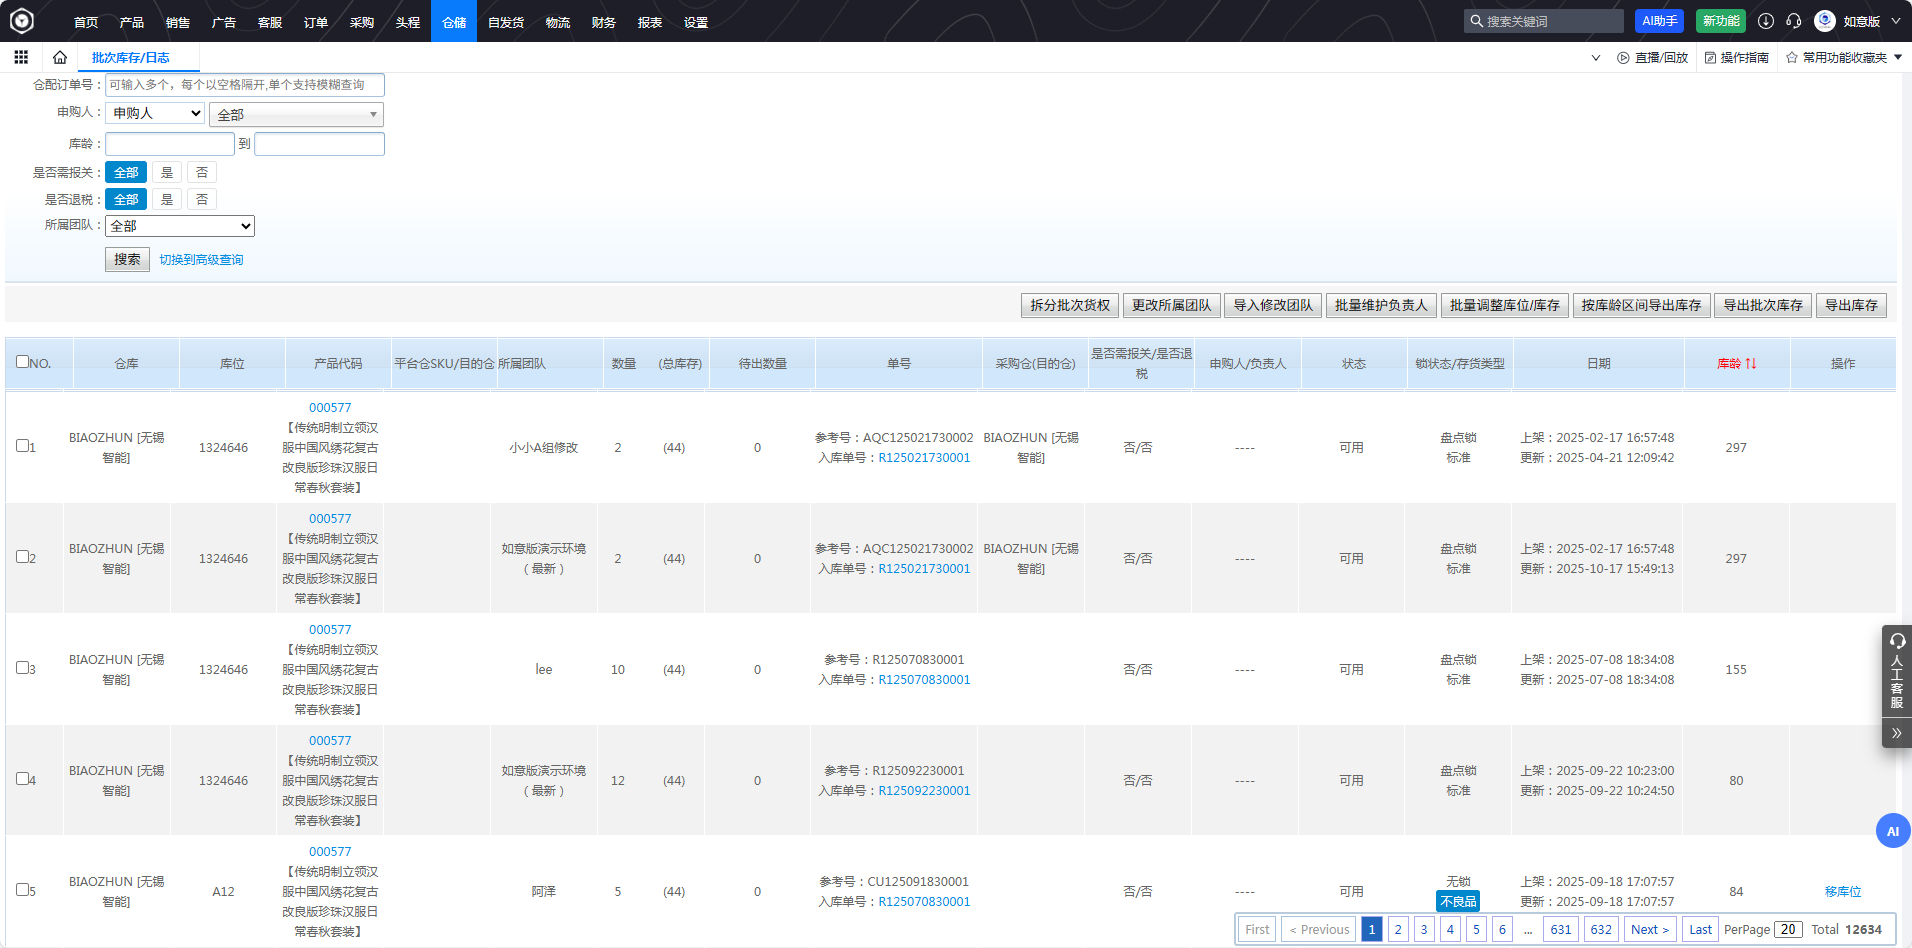
Task: Click the hexagon logo at top left
Action: point(22,21)
